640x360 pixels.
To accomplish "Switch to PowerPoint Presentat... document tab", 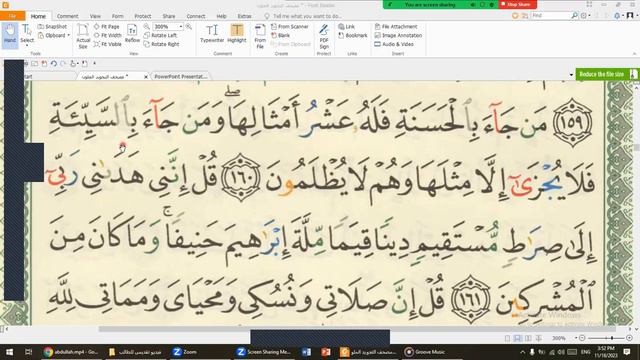I will coord(180,76).
